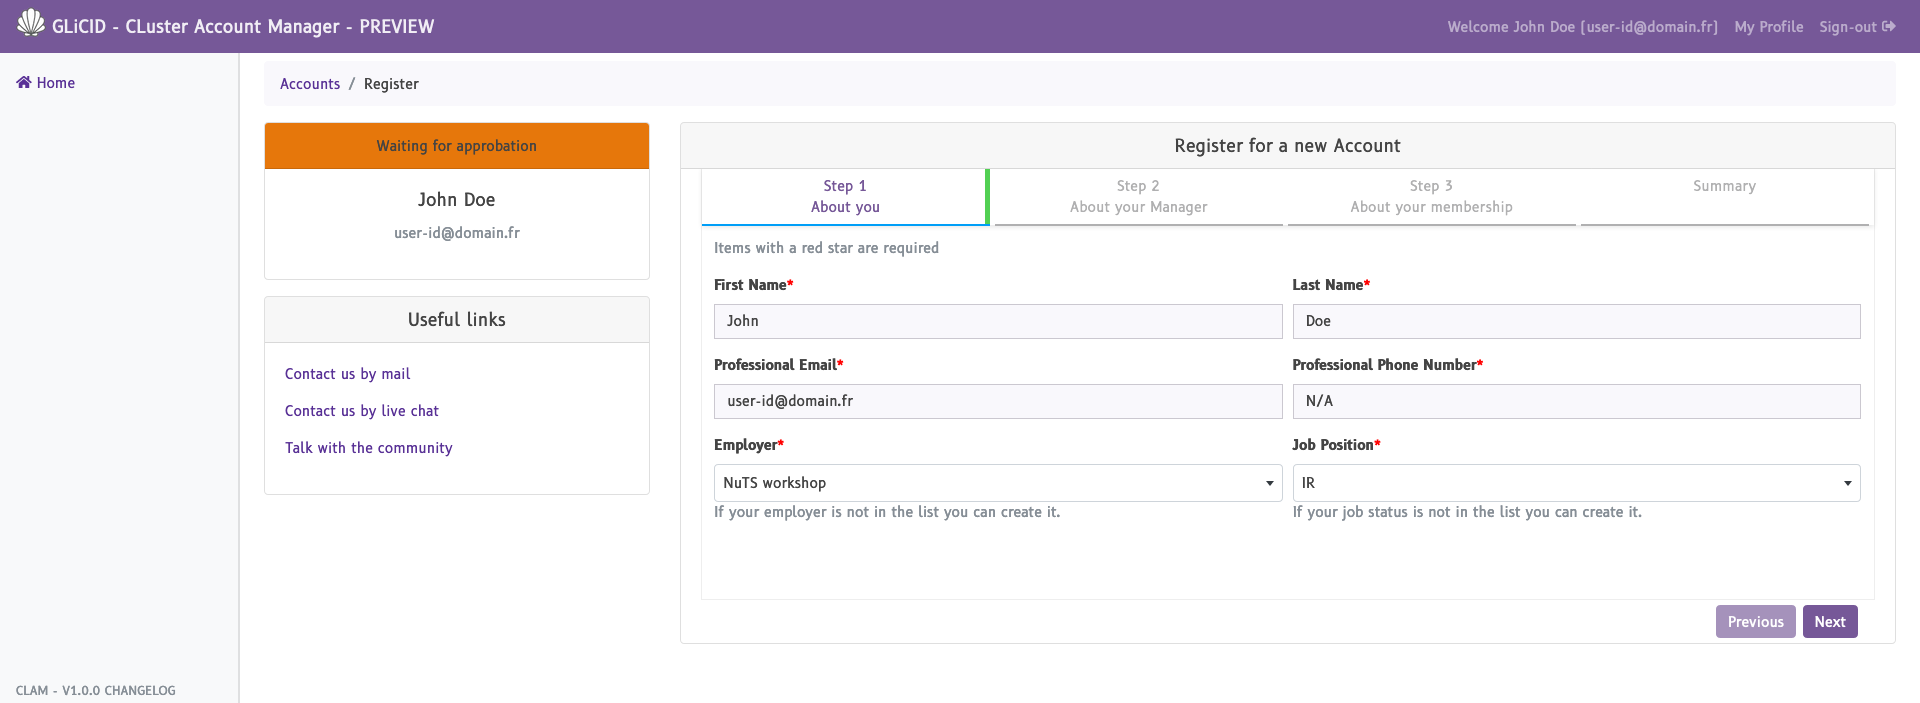Image resolution: width=1920 pixels, height=703 pixels.
Task: Click the GLiCID shell logo icon
Action: [31, 23]
